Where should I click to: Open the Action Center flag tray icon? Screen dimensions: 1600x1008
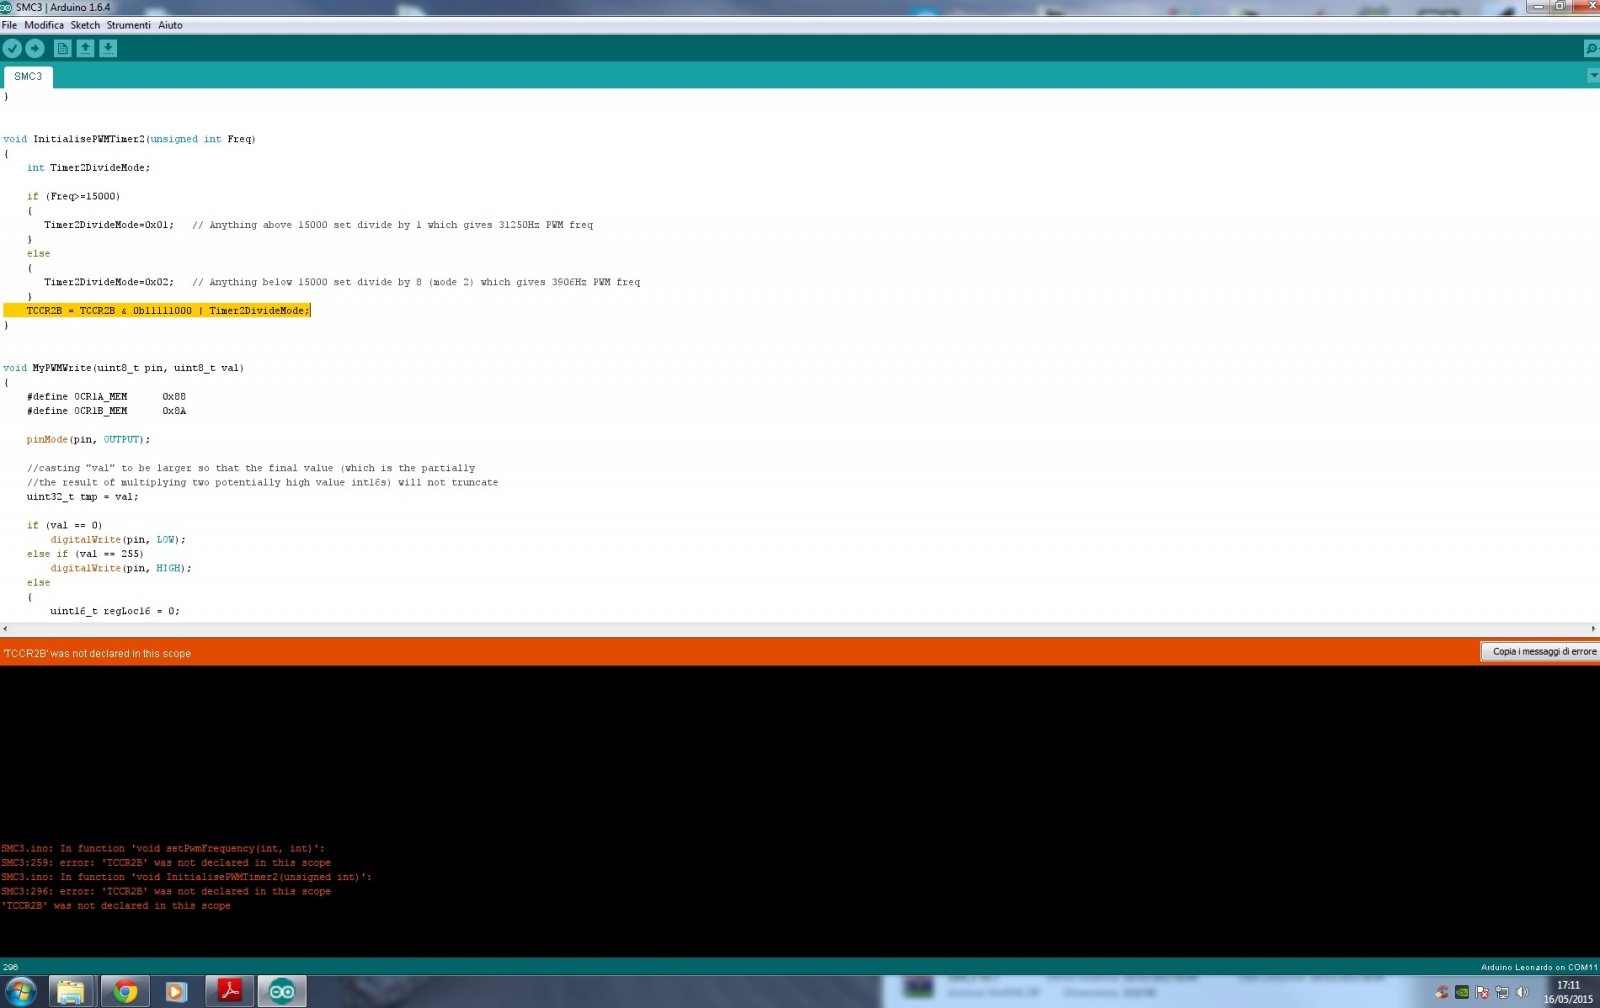pos(1482,992)
